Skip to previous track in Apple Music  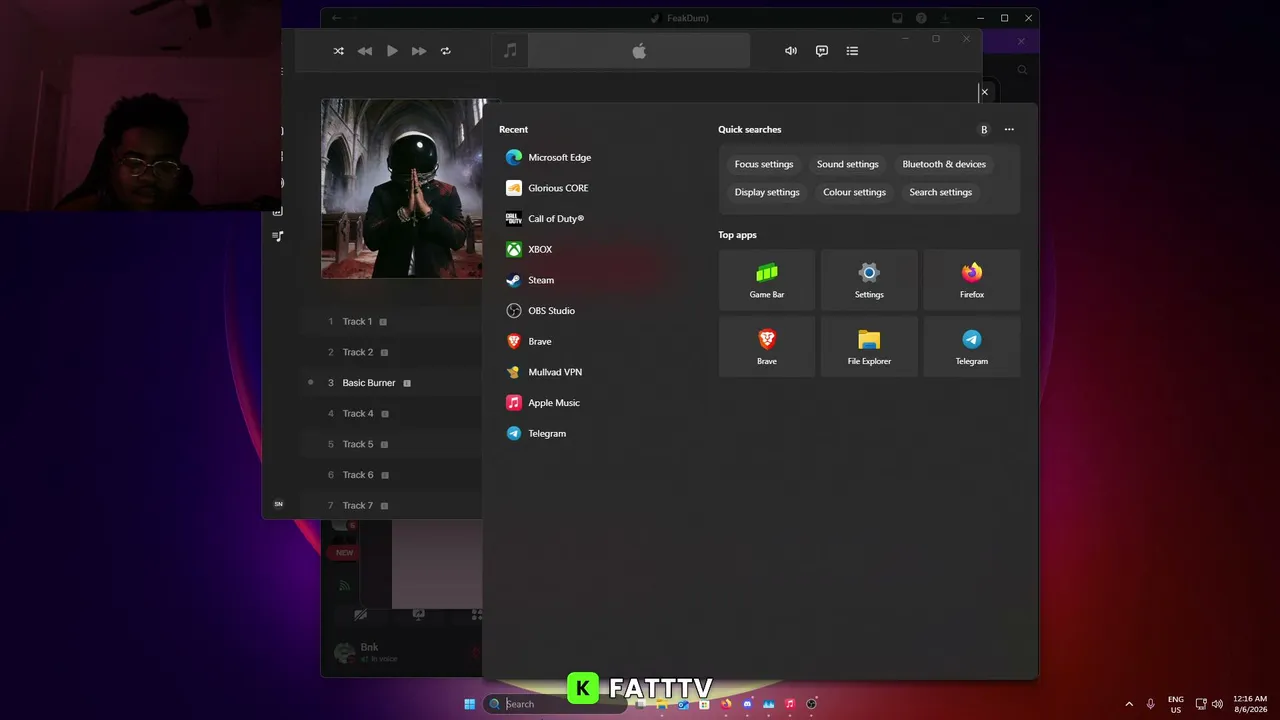click(365, 51)
